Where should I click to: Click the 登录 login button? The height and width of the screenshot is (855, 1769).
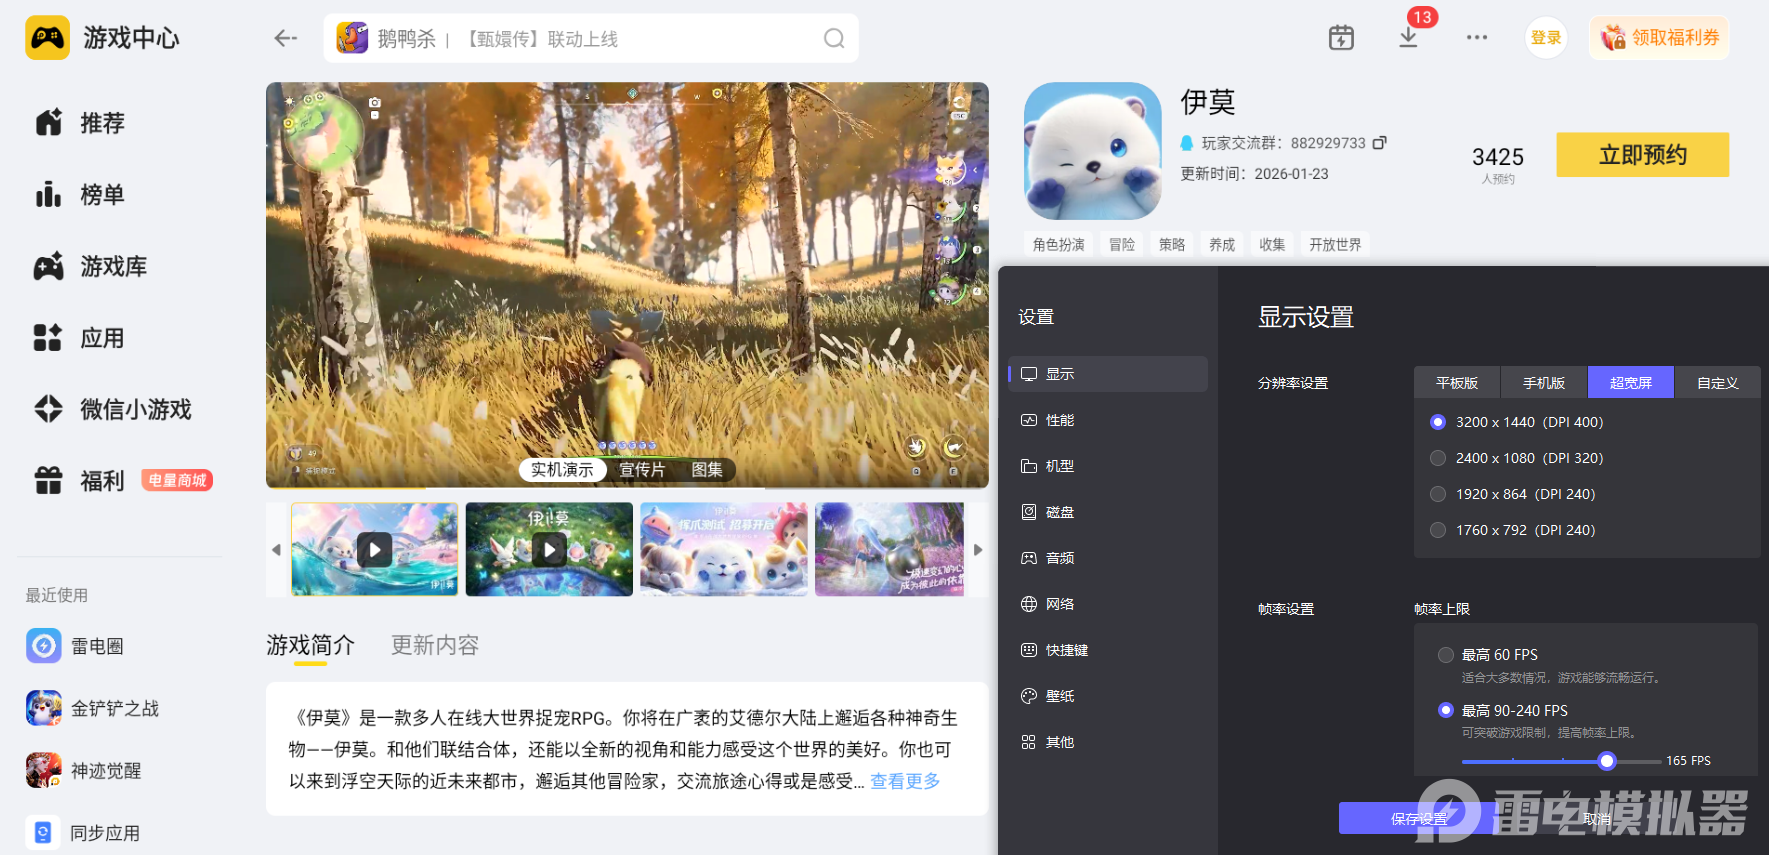(1546, 38)
